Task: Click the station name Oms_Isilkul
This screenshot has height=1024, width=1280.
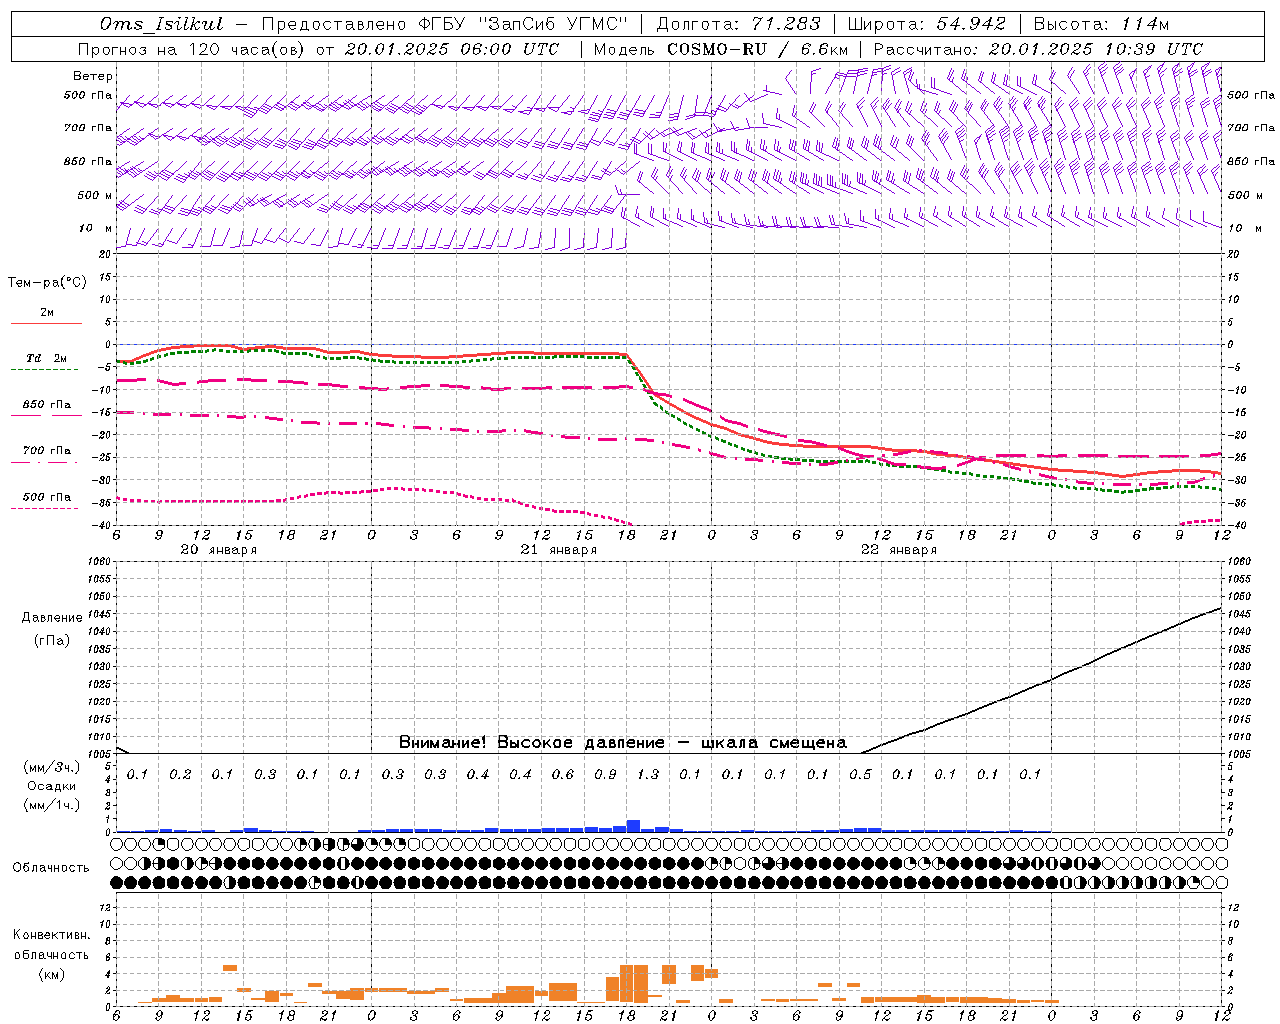Action: click(162, 24)
